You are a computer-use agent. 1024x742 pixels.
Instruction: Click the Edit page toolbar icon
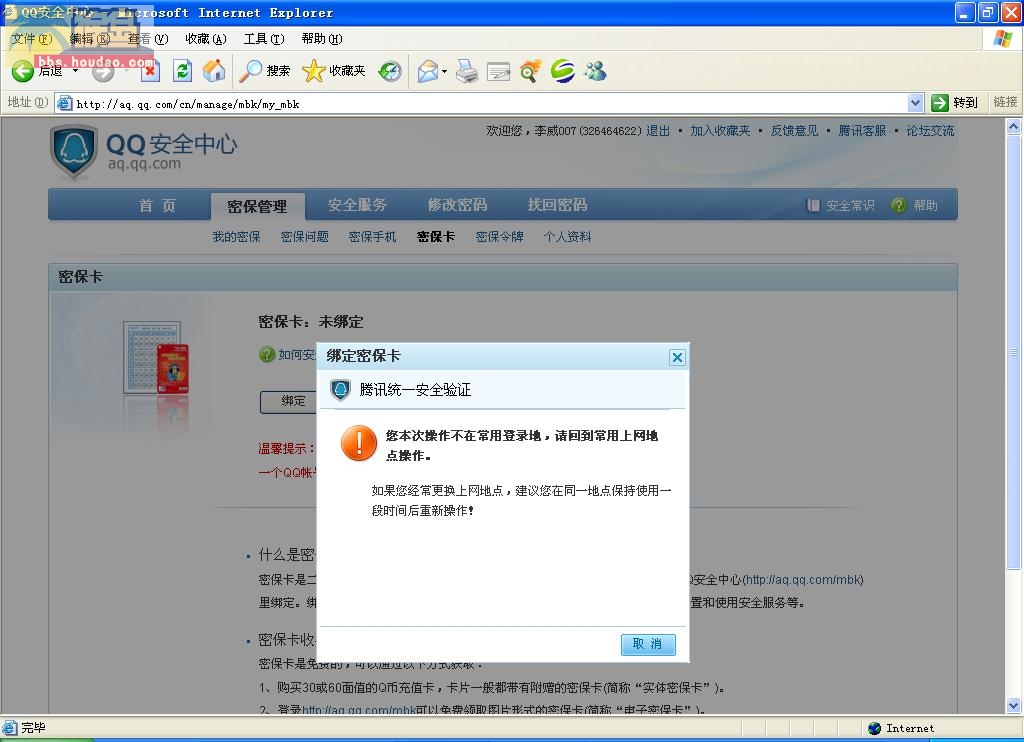pyautogui.click(x=498, y=71)
